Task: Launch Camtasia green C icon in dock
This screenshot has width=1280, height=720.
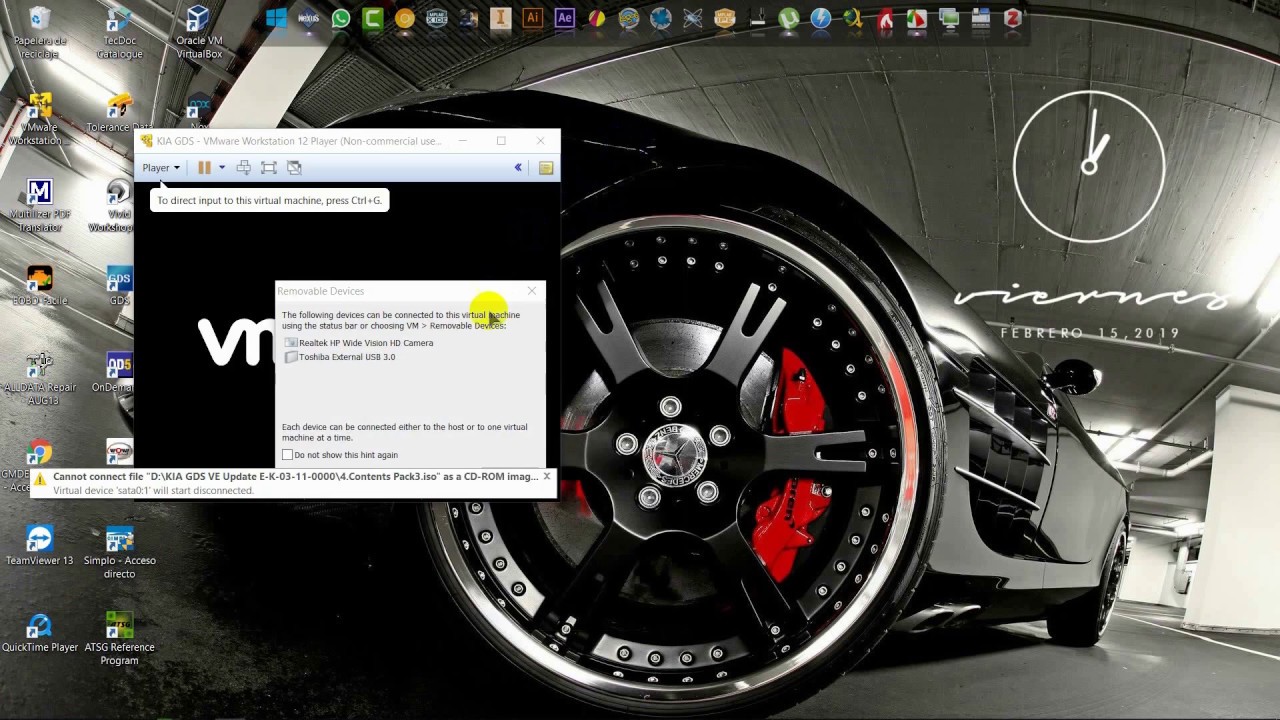Action: pyautogui.click(x=373, y=18)
